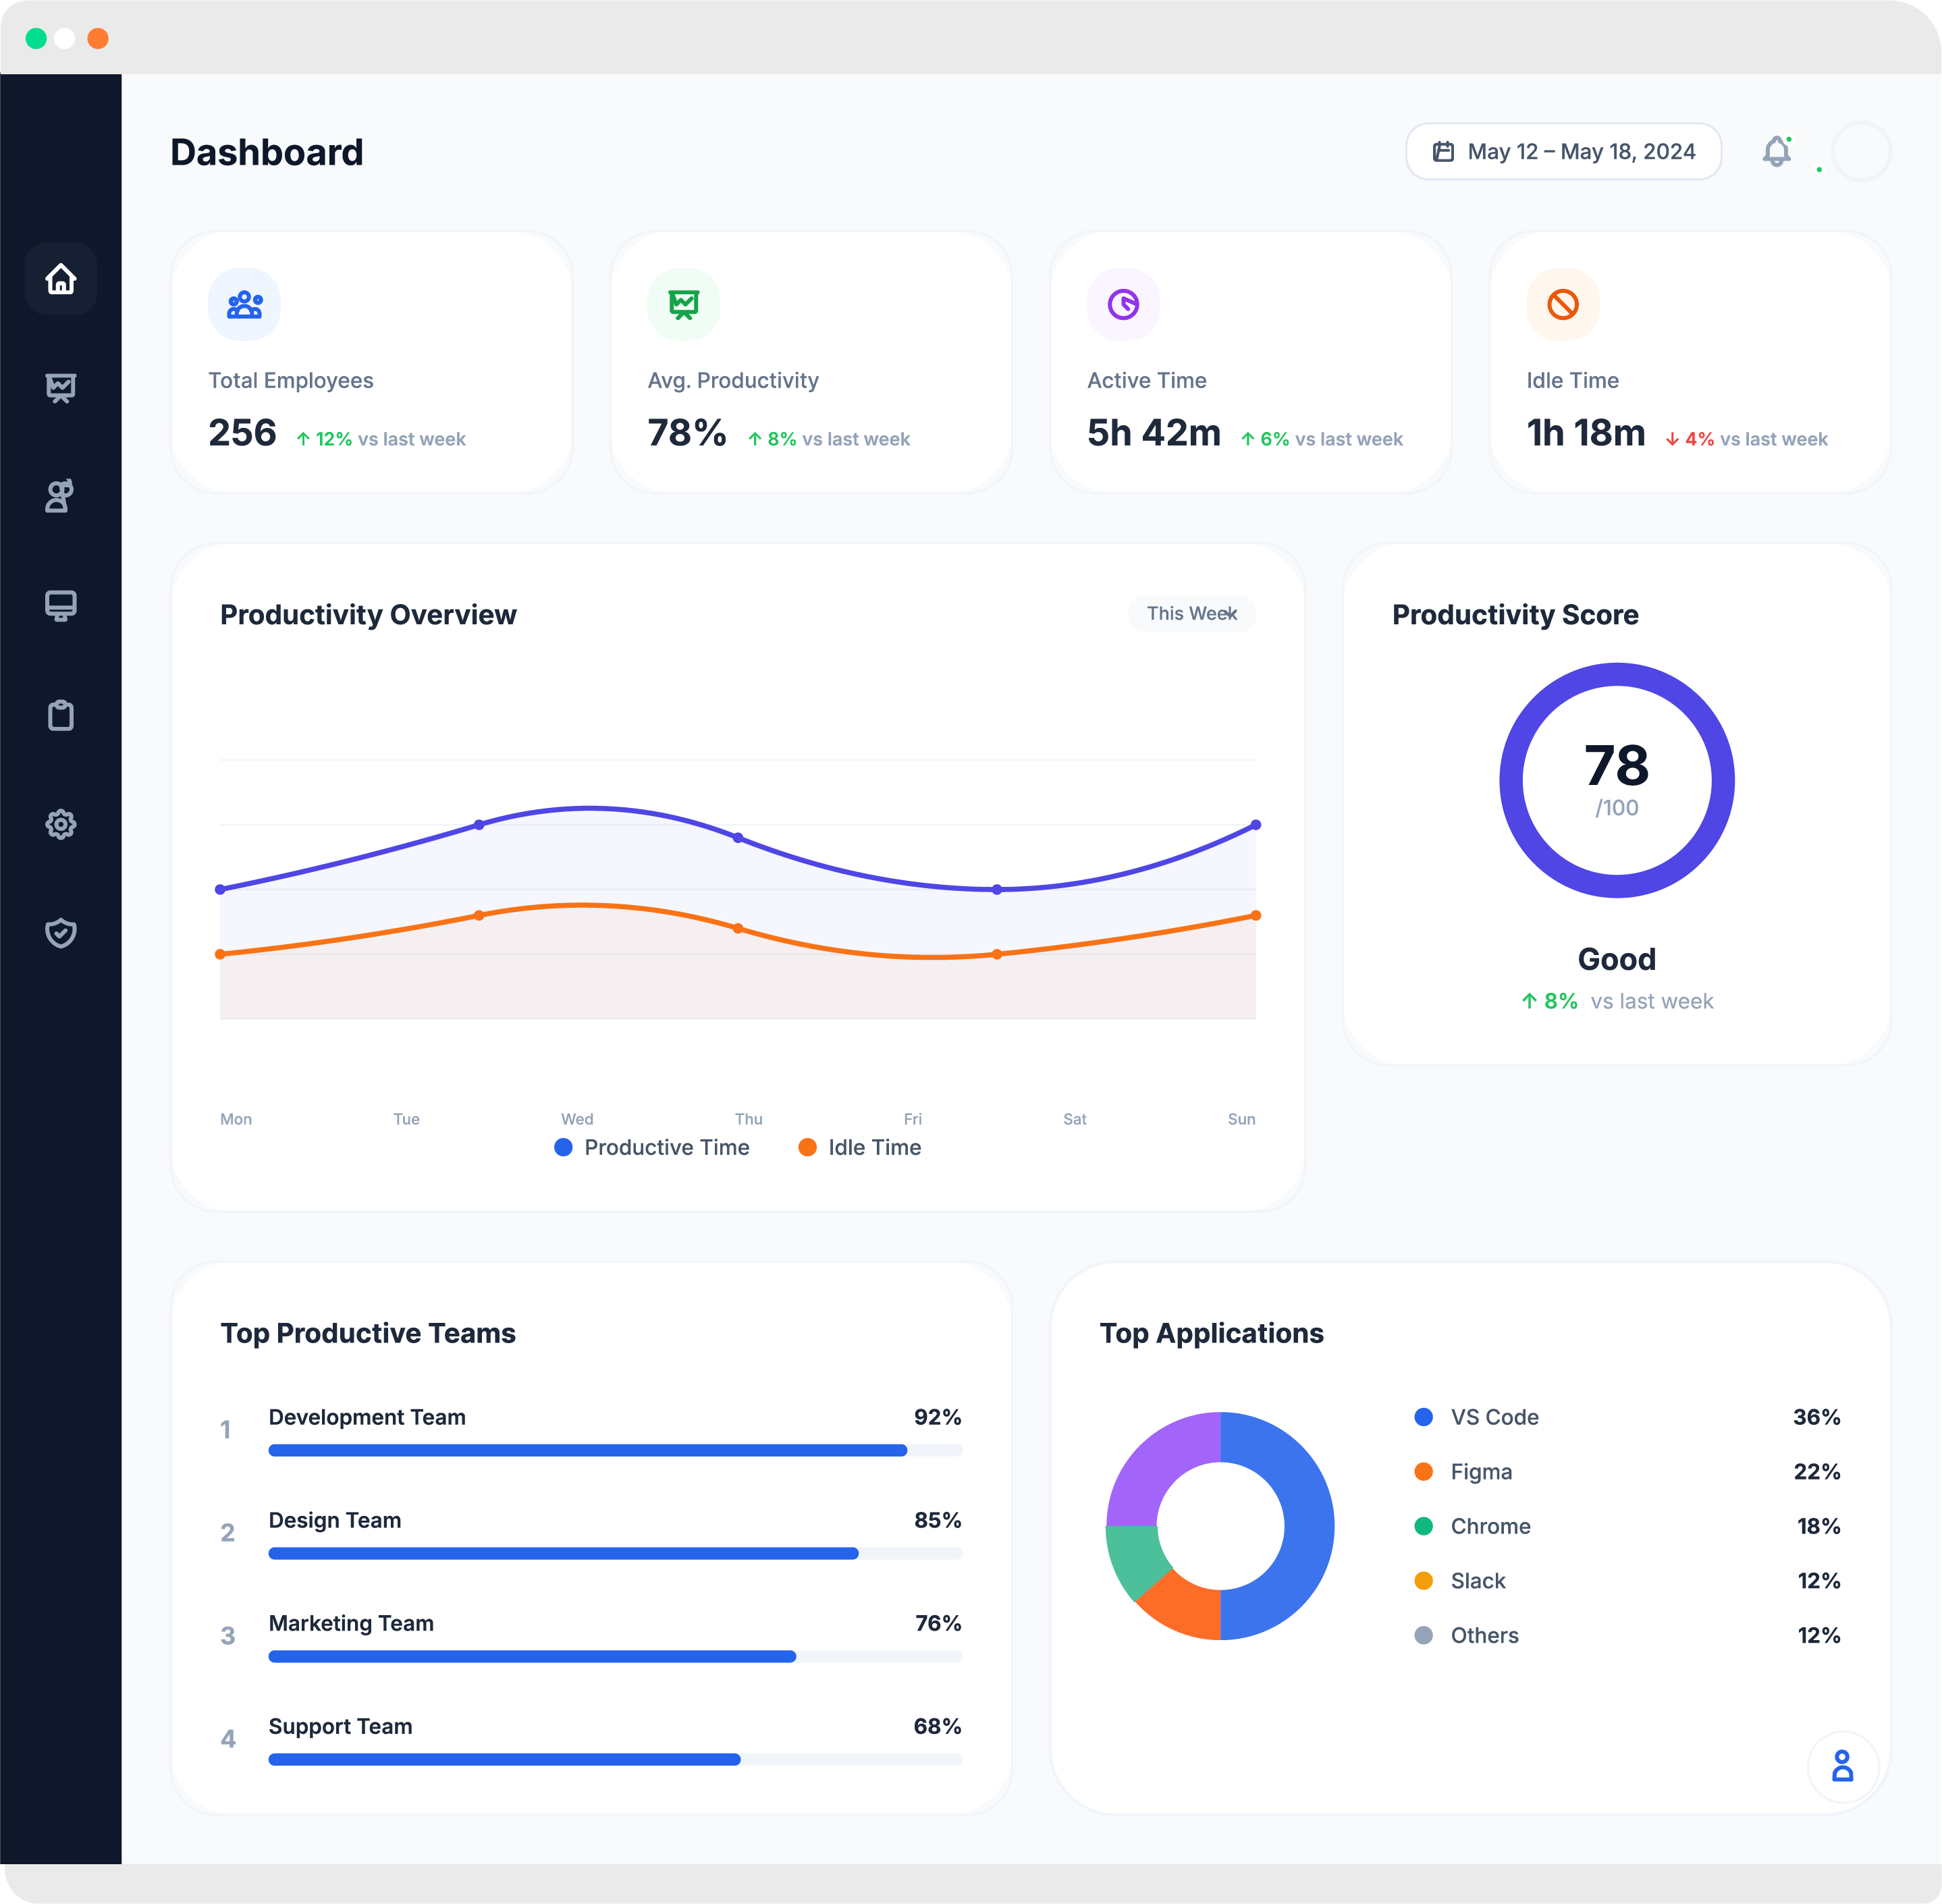This screenshot has height=1904, width=1942.
Task: Click the Sunday idle time data point
Action: click(1256, 915)
